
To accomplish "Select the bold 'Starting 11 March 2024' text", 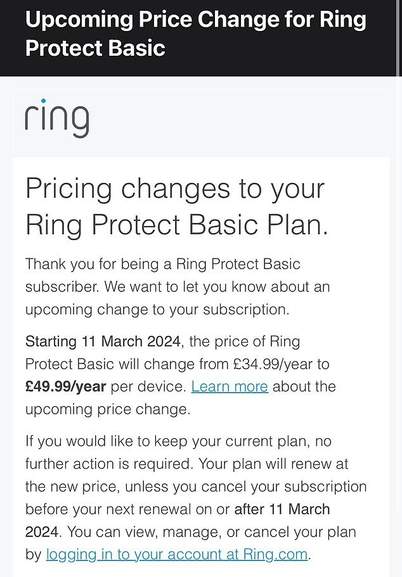I will [x=102, y=341].
